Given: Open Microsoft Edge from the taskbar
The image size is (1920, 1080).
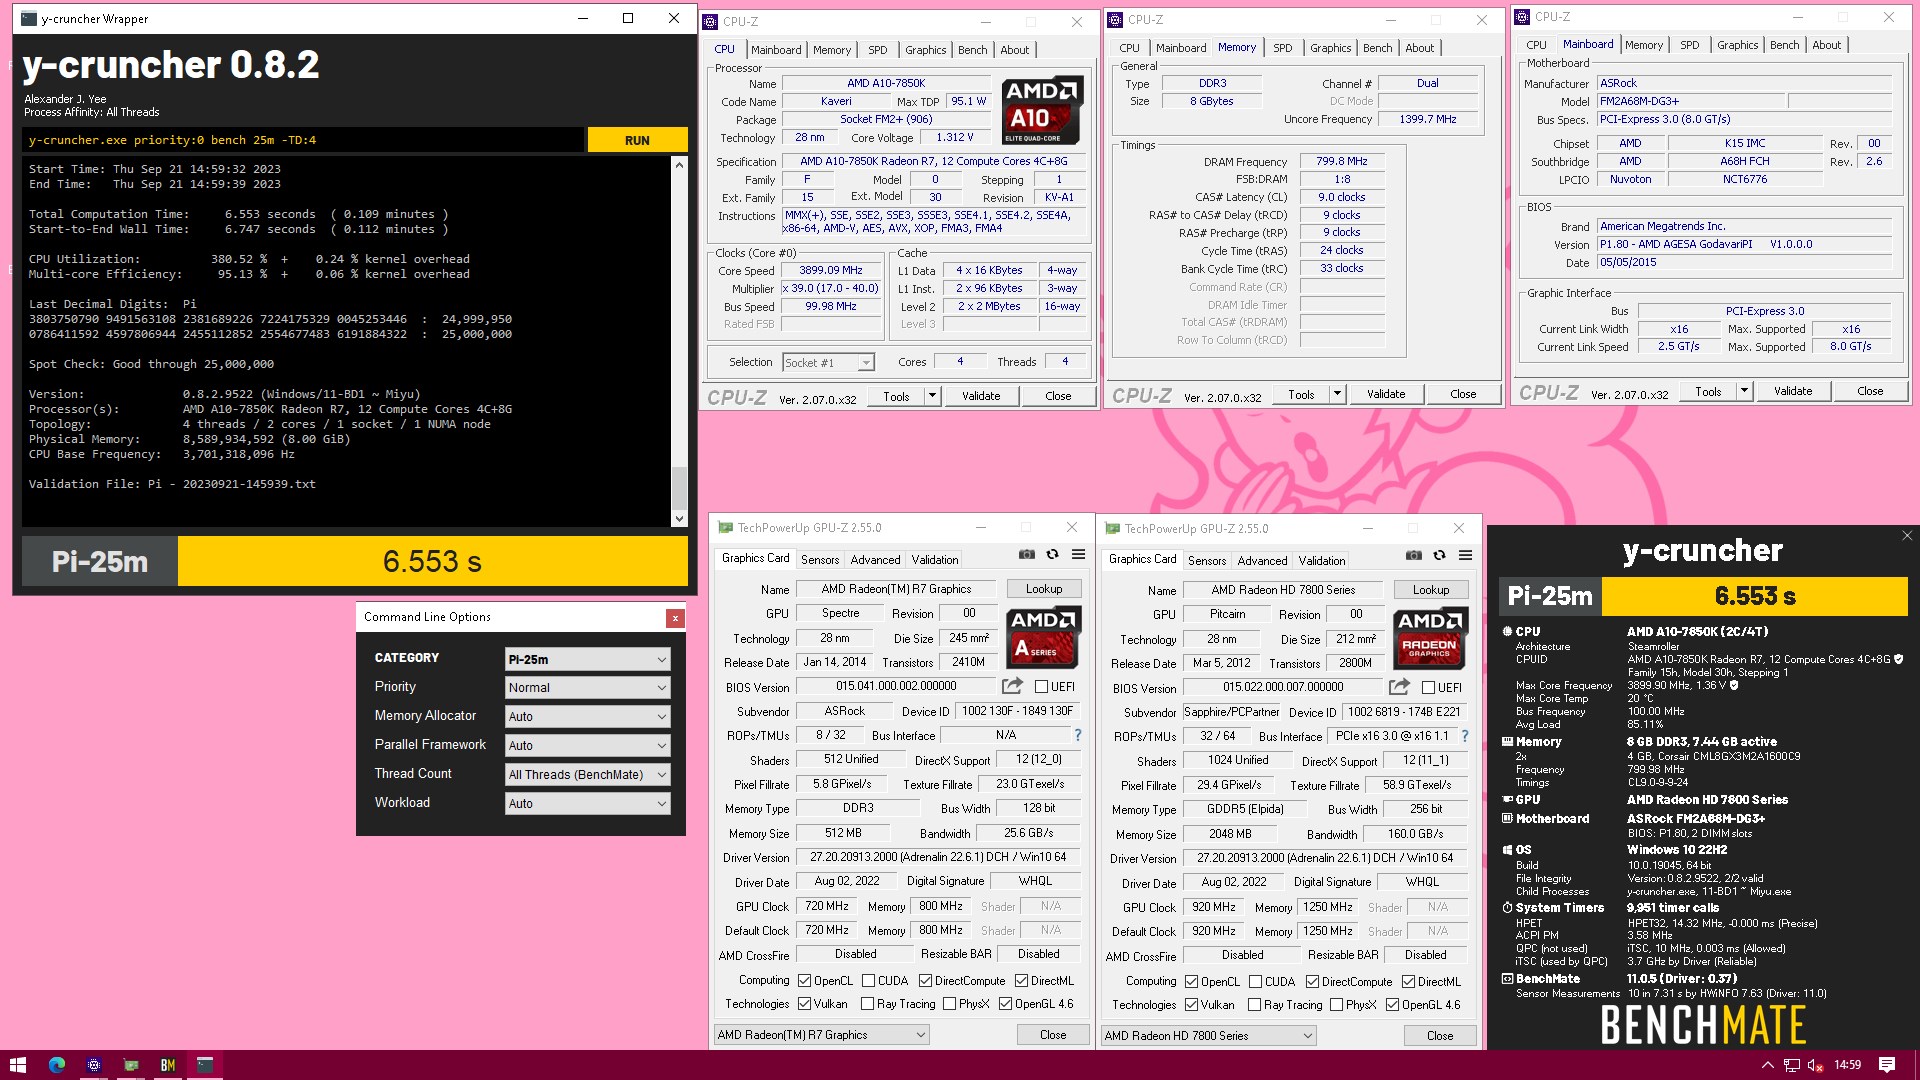Looking at the screenshot, I should (x=57, y=1065).
